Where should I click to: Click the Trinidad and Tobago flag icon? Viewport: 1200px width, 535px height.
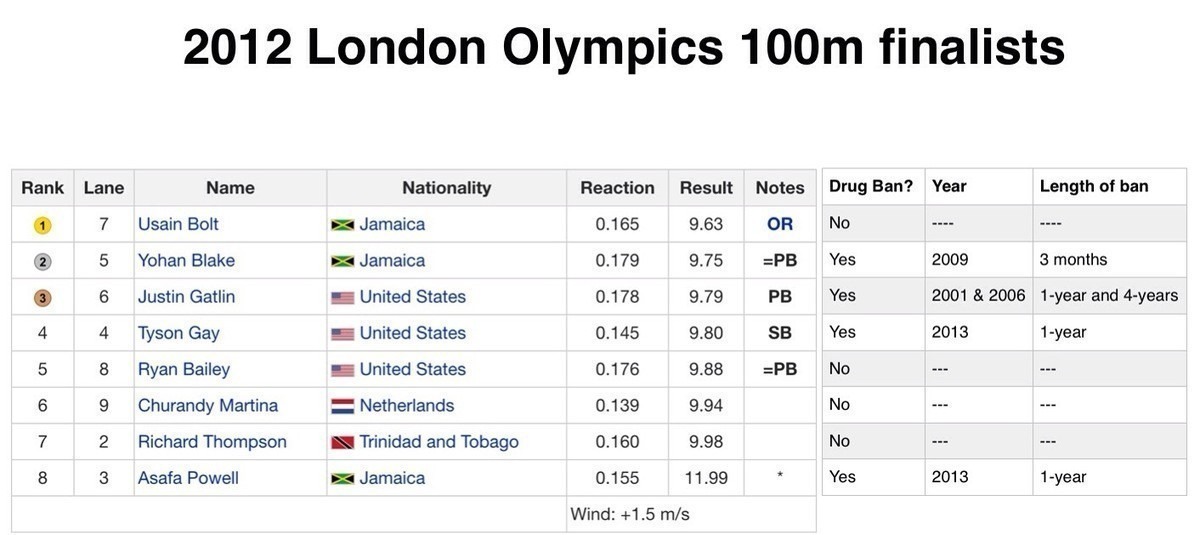tap(343, 442)
